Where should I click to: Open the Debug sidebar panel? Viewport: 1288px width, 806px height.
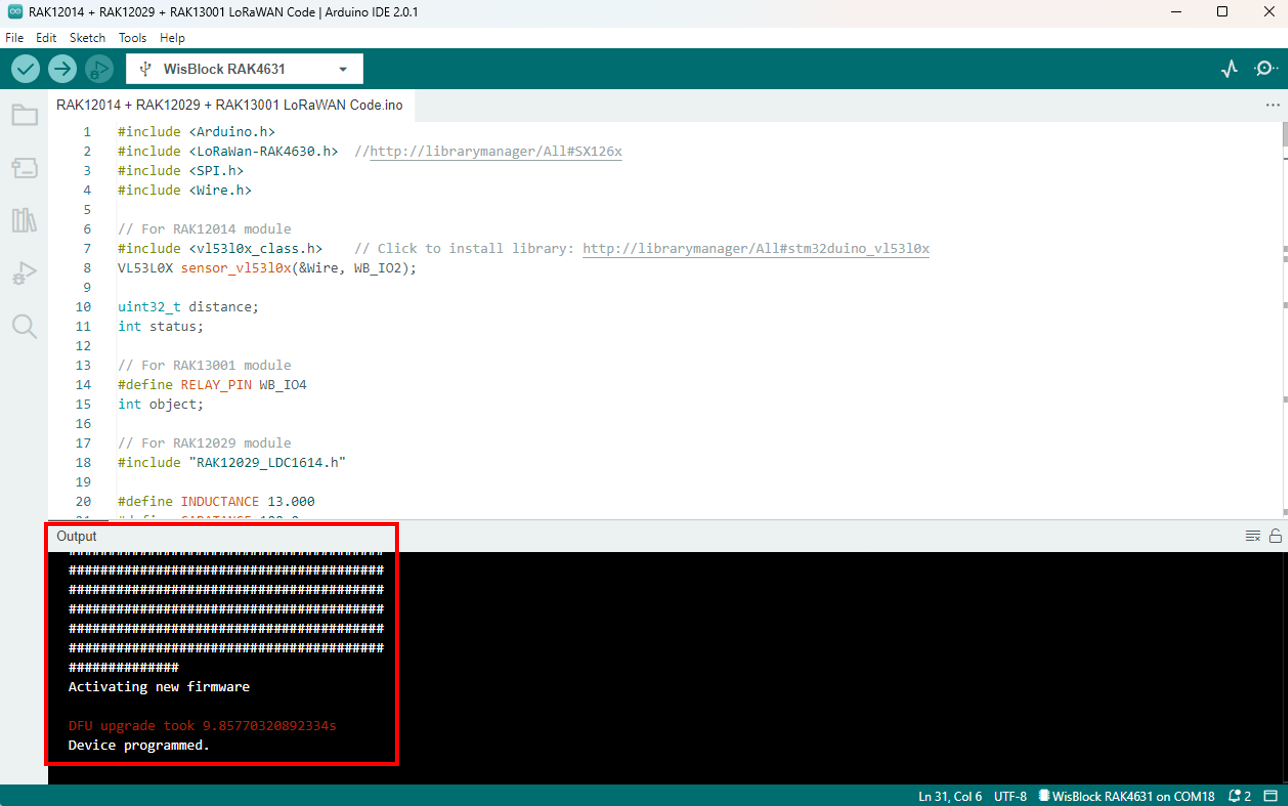[x=24, y=273]
